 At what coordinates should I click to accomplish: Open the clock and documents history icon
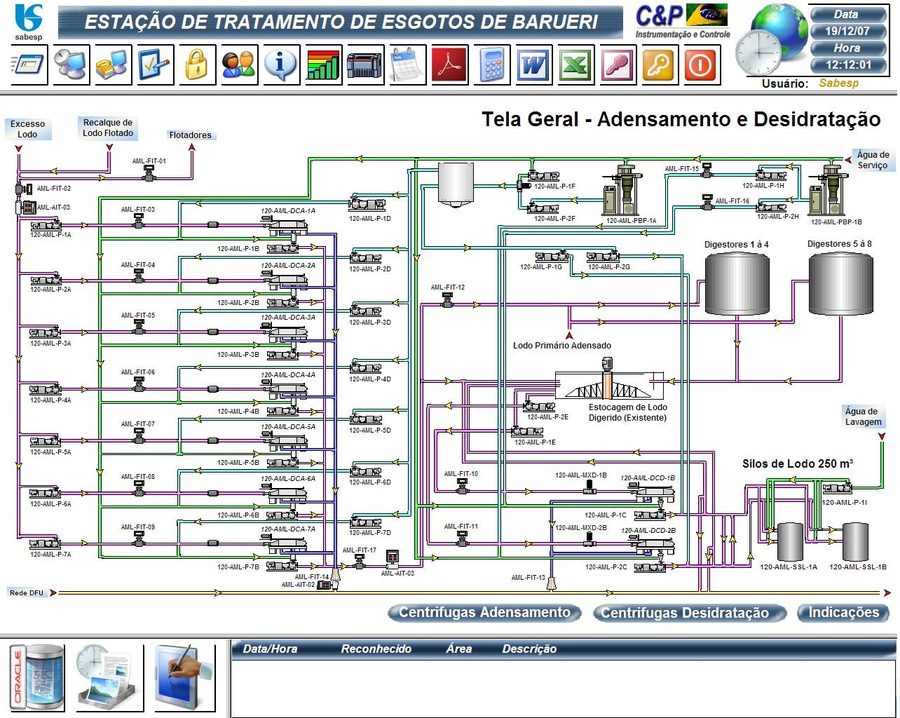[x=109, y=678]
